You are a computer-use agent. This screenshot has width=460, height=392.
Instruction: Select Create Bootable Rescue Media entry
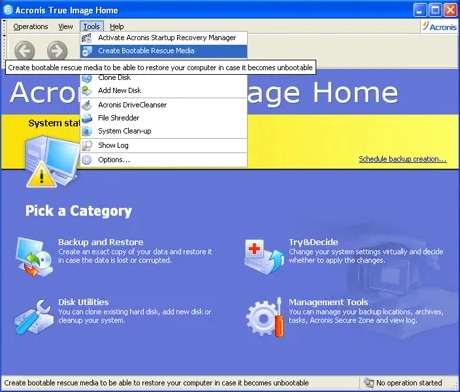point(164,51)
